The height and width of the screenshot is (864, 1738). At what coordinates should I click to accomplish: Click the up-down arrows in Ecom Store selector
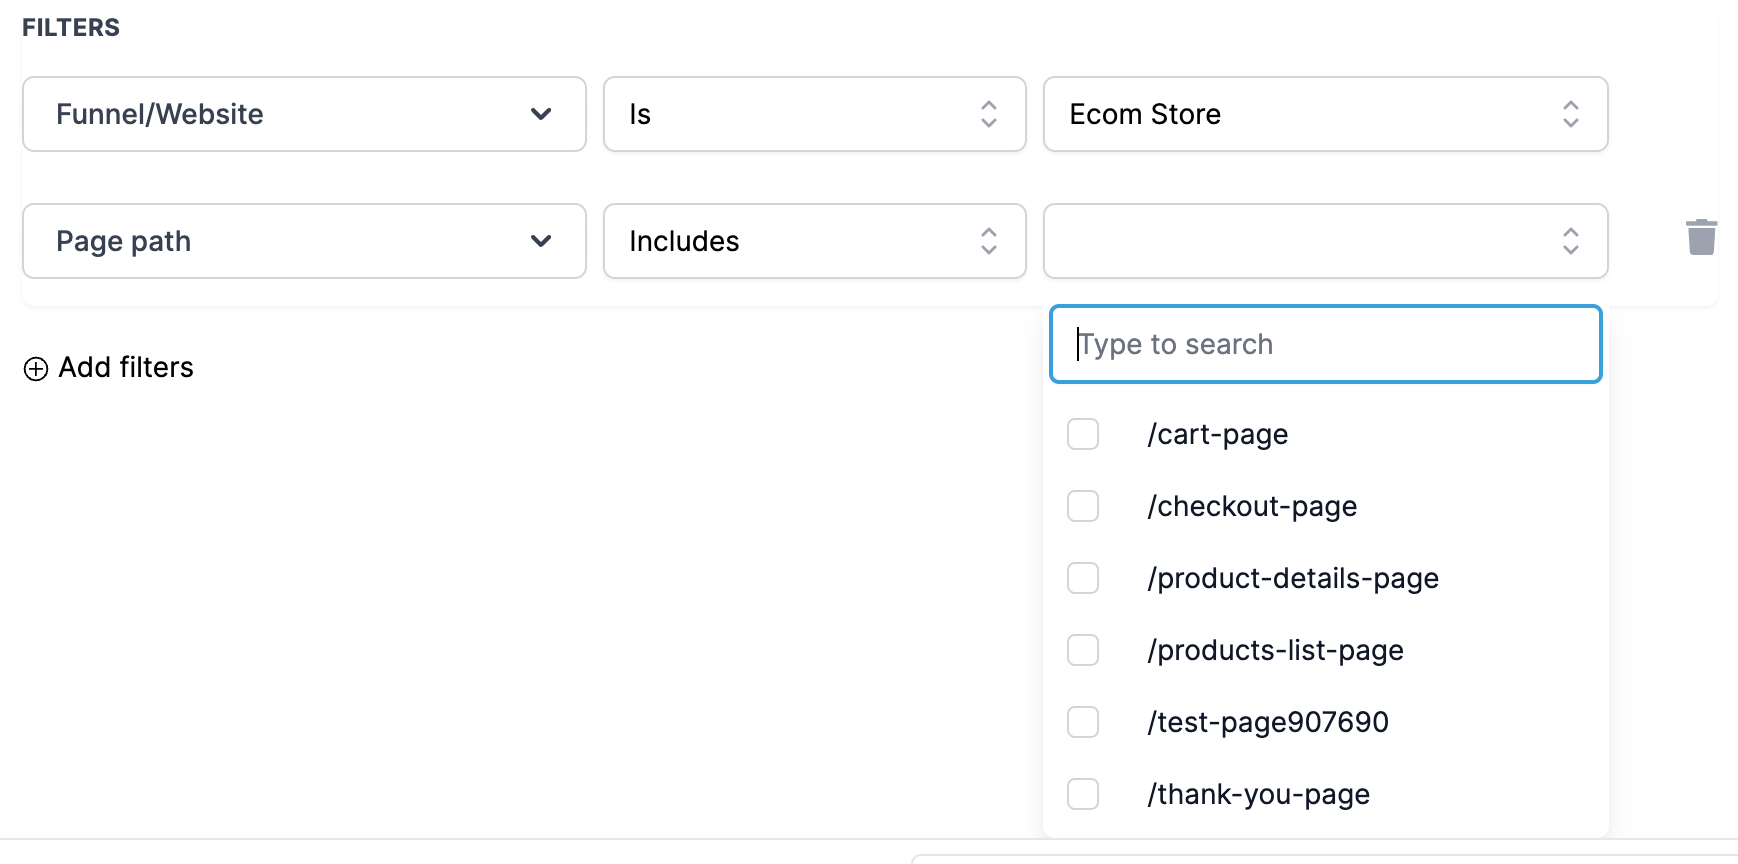click(1570, 114)
